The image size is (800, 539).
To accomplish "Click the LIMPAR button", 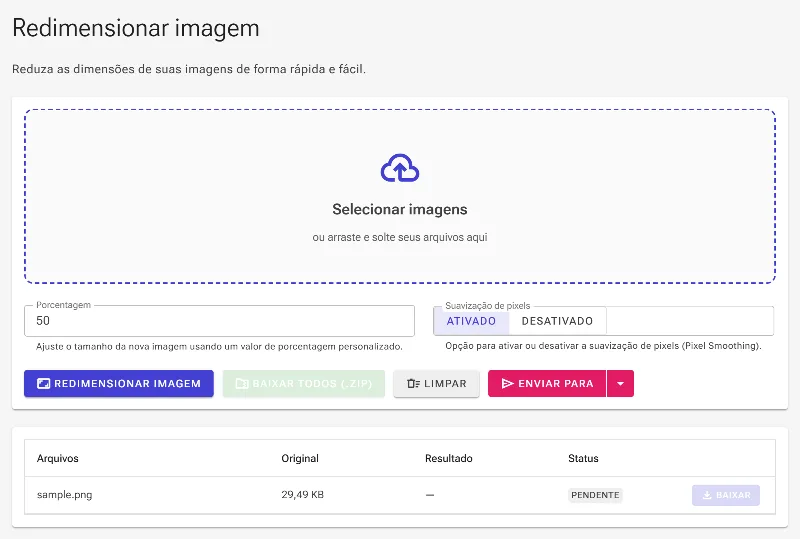I will [436, 383].
